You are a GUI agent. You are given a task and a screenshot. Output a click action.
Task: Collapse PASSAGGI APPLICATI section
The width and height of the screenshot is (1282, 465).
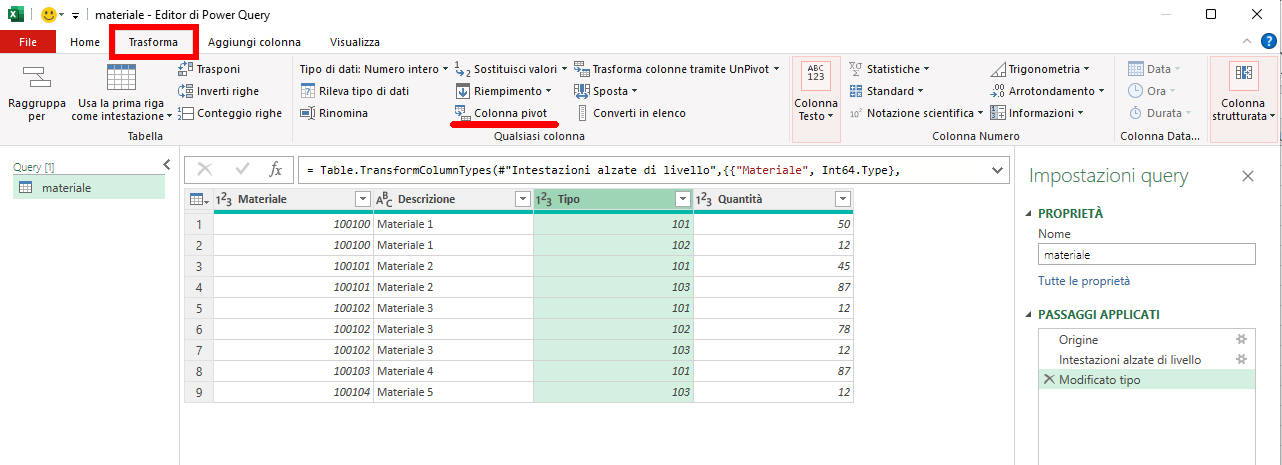1030,315
